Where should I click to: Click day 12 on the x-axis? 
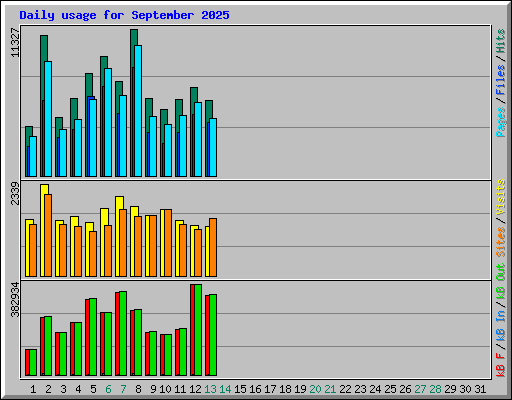coord(195,389)
